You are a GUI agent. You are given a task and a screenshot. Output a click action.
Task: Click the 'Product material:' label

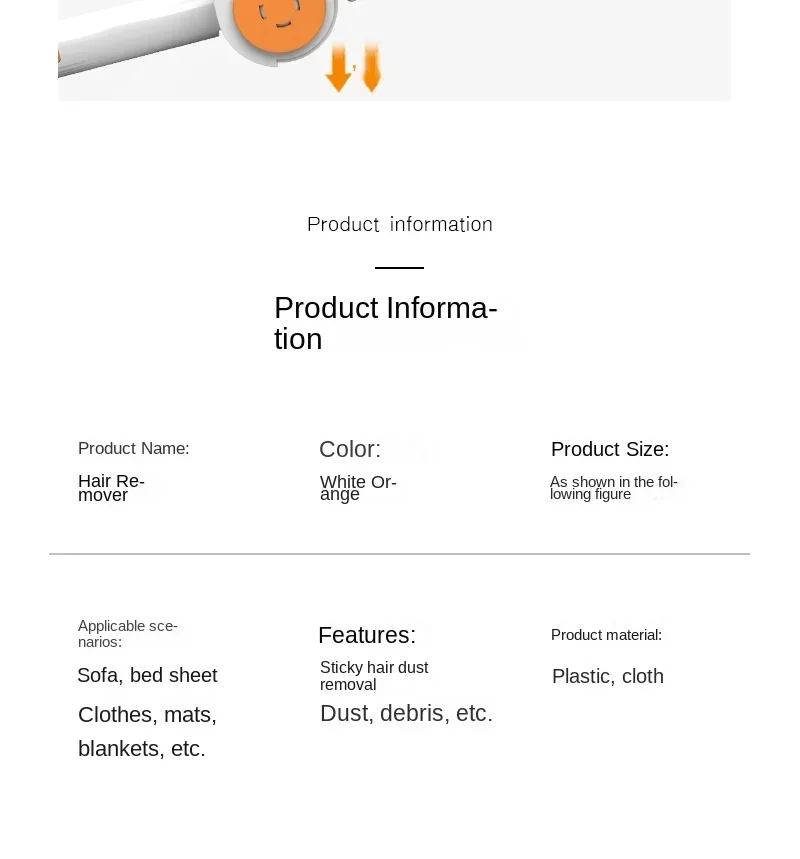coord(607,635)
